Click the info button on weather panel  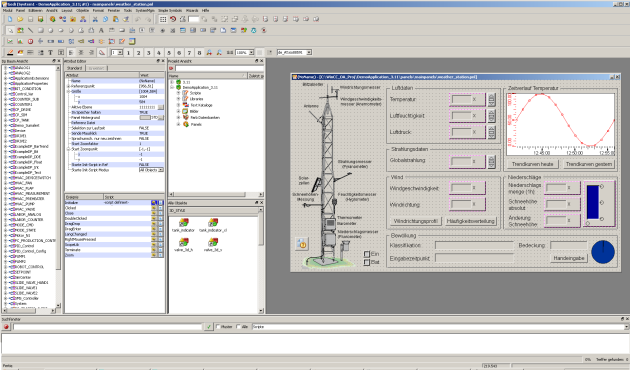click(302, 244)
